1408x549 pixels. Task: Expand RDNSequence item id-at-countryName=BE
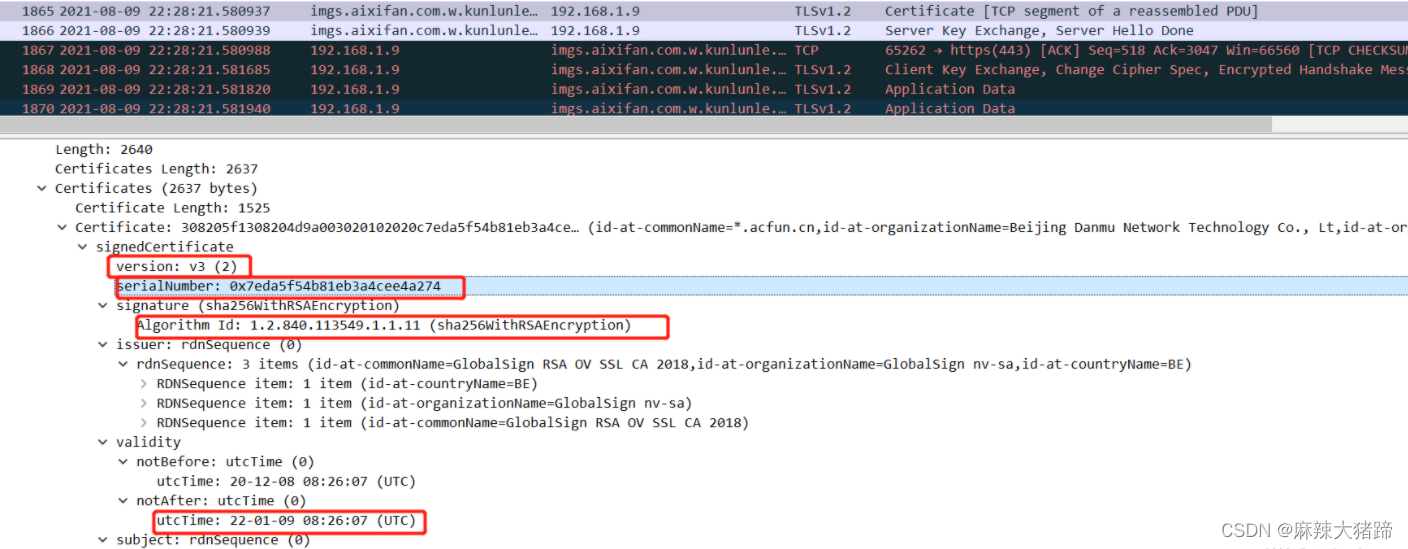[144, 384]
